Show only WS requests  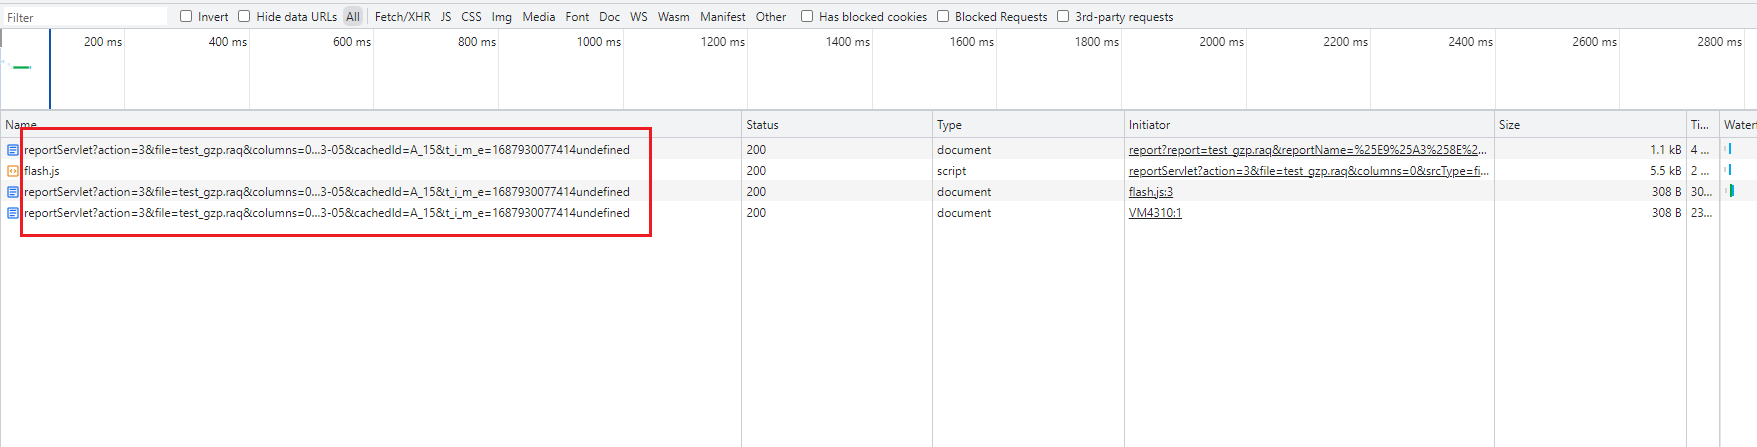(638, 17)
